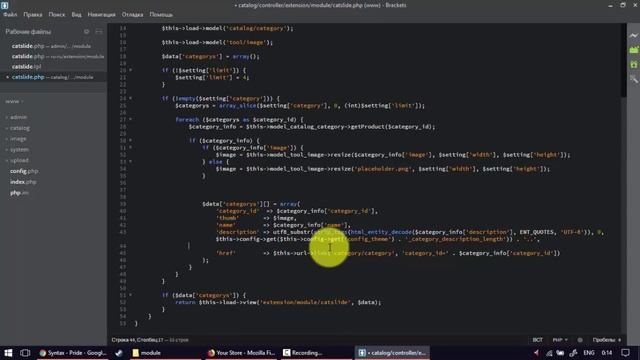Click the third green icon in right toolbar
Viewport: 640px width, 360px height.
click(x=633, y=64)
